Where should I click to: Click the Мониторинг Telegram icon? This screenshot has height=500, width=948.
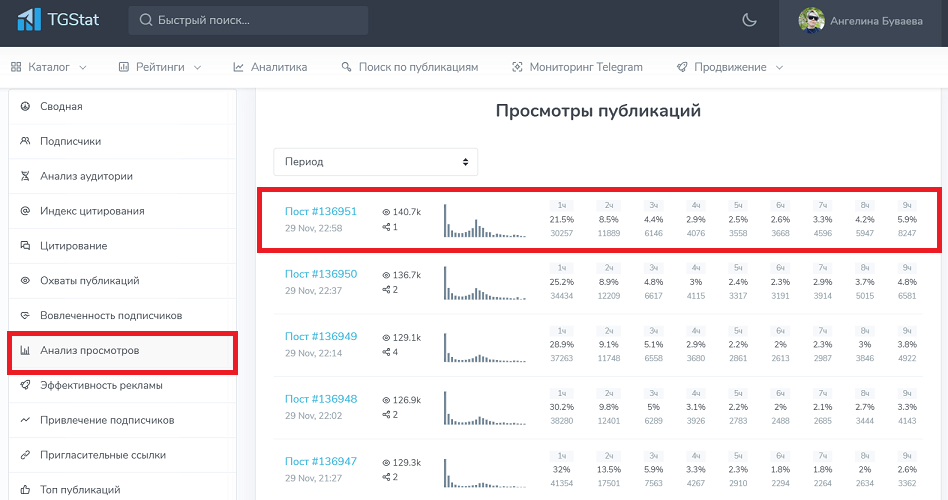(x=517, y=67)
